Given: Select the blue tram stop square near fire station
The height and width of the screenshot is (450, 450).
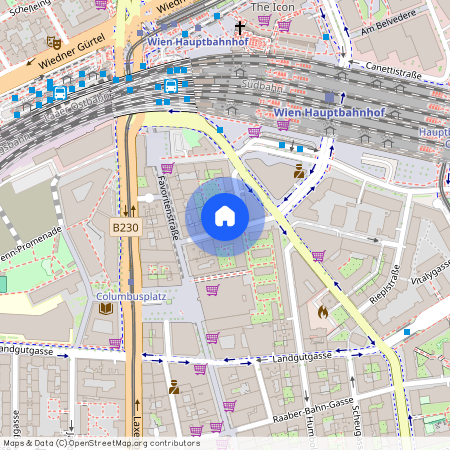Looking at the screenshot, I should (407, 332).
